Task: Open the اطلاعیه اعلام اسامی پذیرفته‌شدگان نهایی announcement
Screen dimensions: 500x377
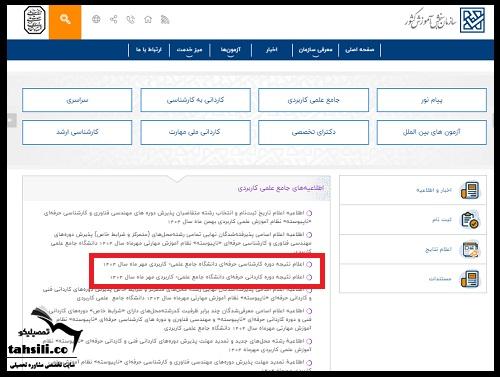Action: tap(181, 243)
